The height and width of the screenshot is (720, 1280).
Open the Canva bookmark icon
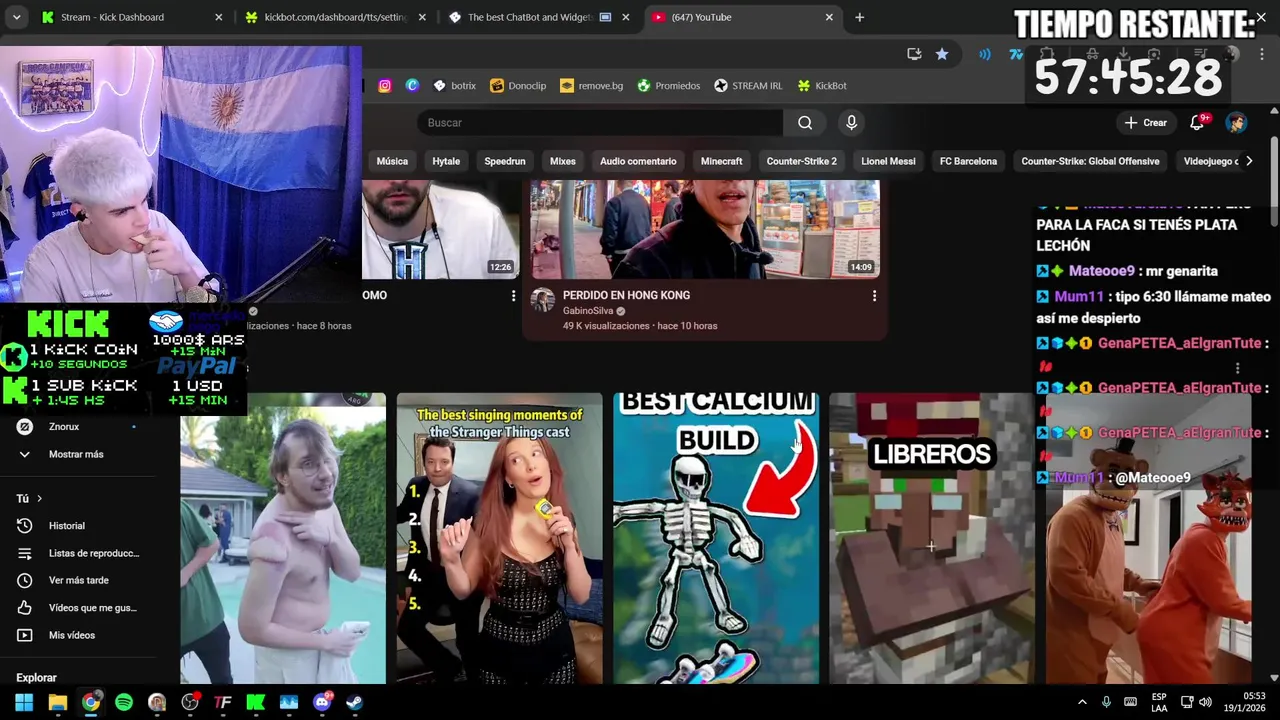[412, 86]
